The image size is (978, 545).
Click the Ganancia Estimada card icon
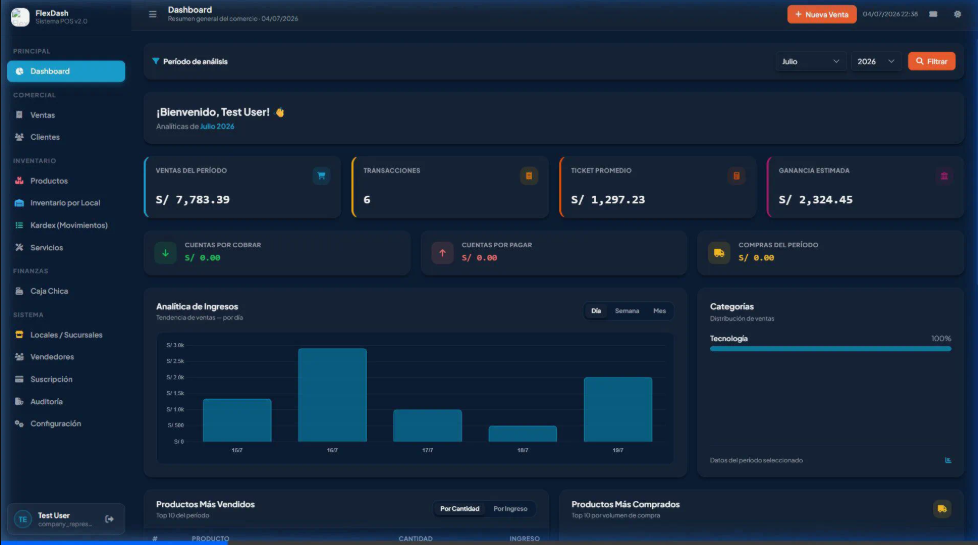click(944, 176)
